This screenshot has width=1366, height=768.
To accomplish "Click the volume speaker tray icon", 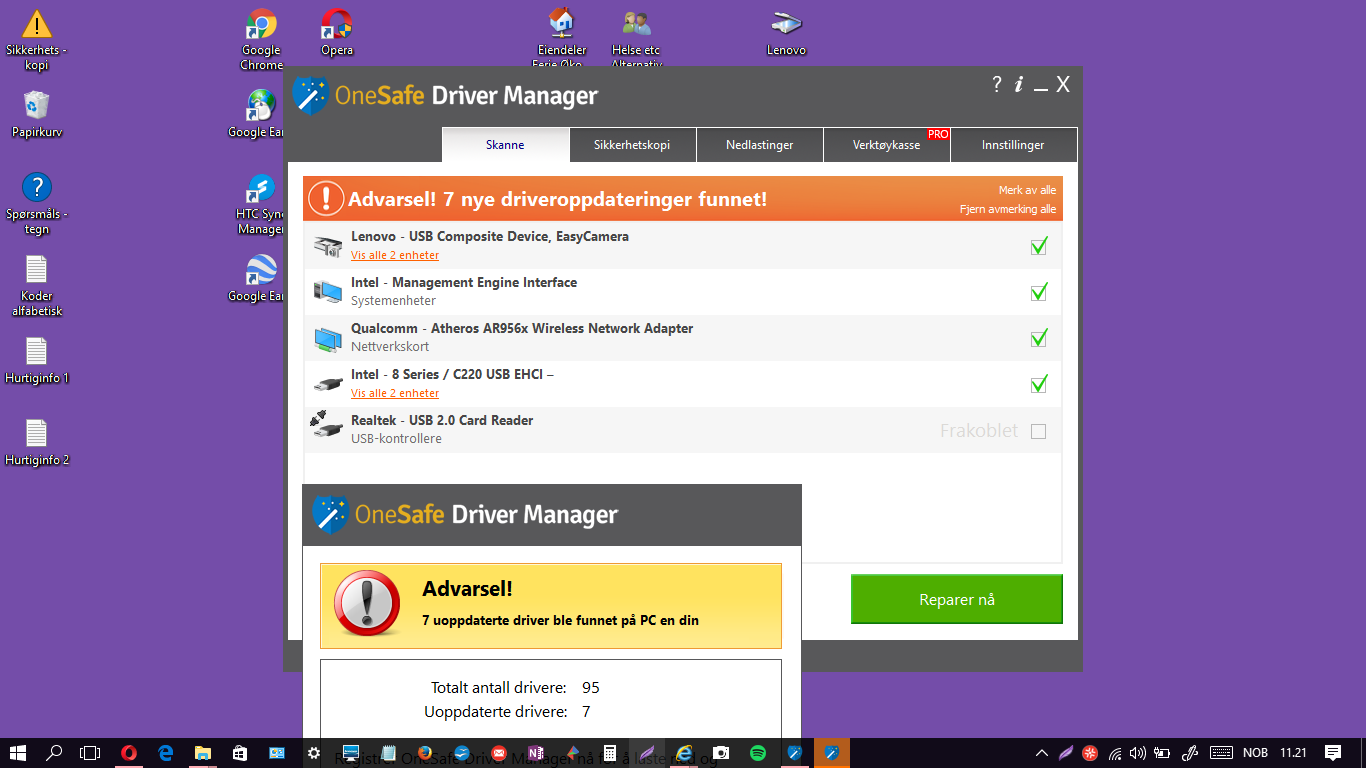I will click(1137, 753).
